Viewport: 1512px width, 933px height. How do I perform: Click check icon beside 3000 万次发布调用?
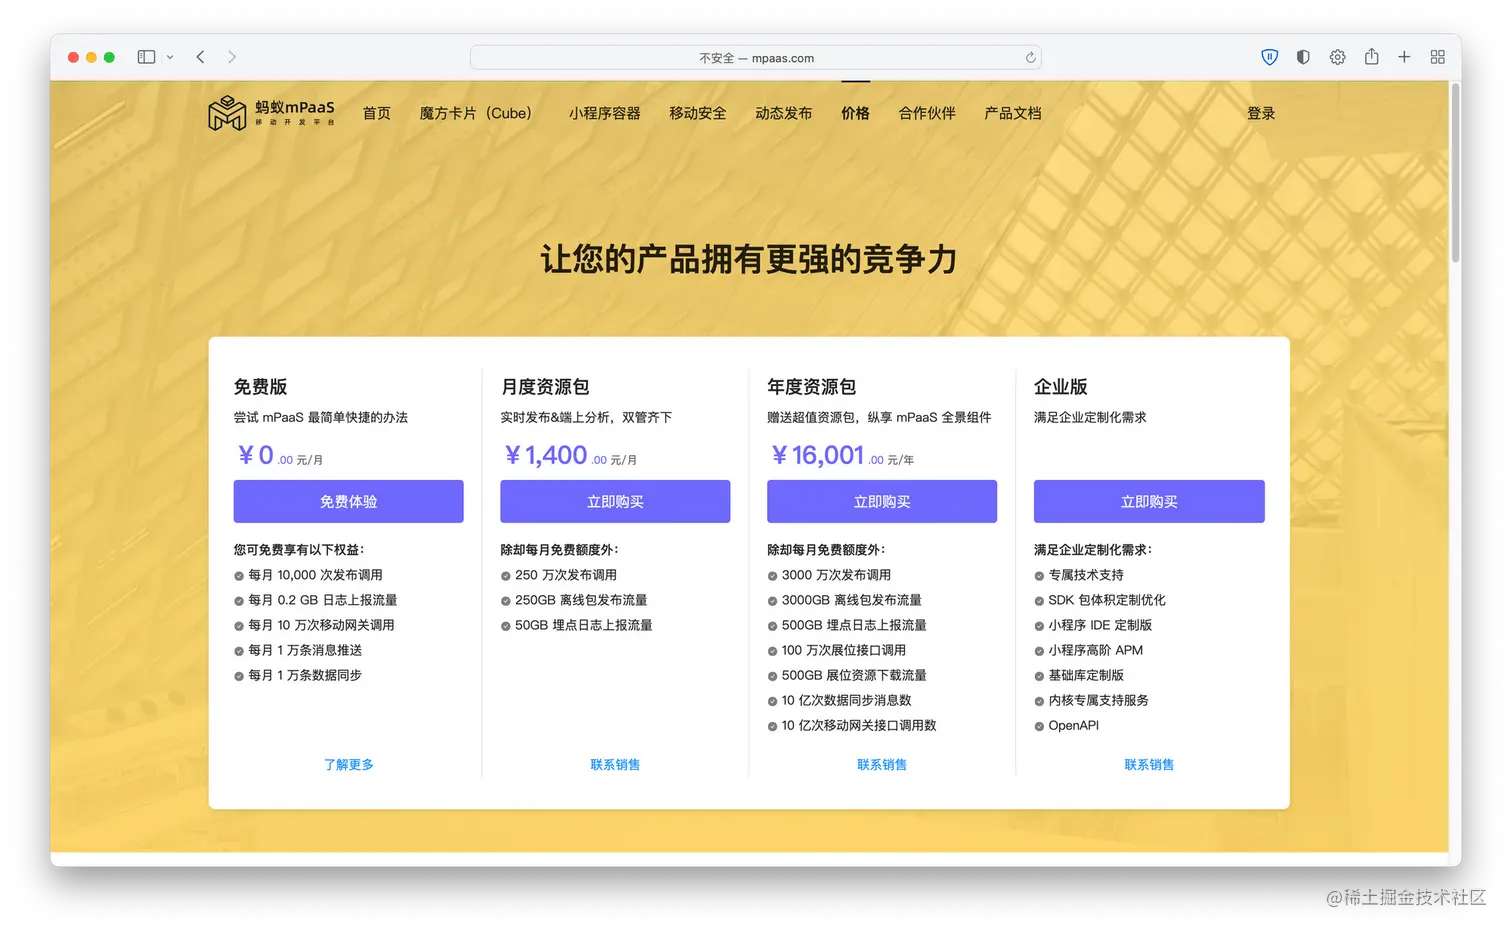point(772,576)
